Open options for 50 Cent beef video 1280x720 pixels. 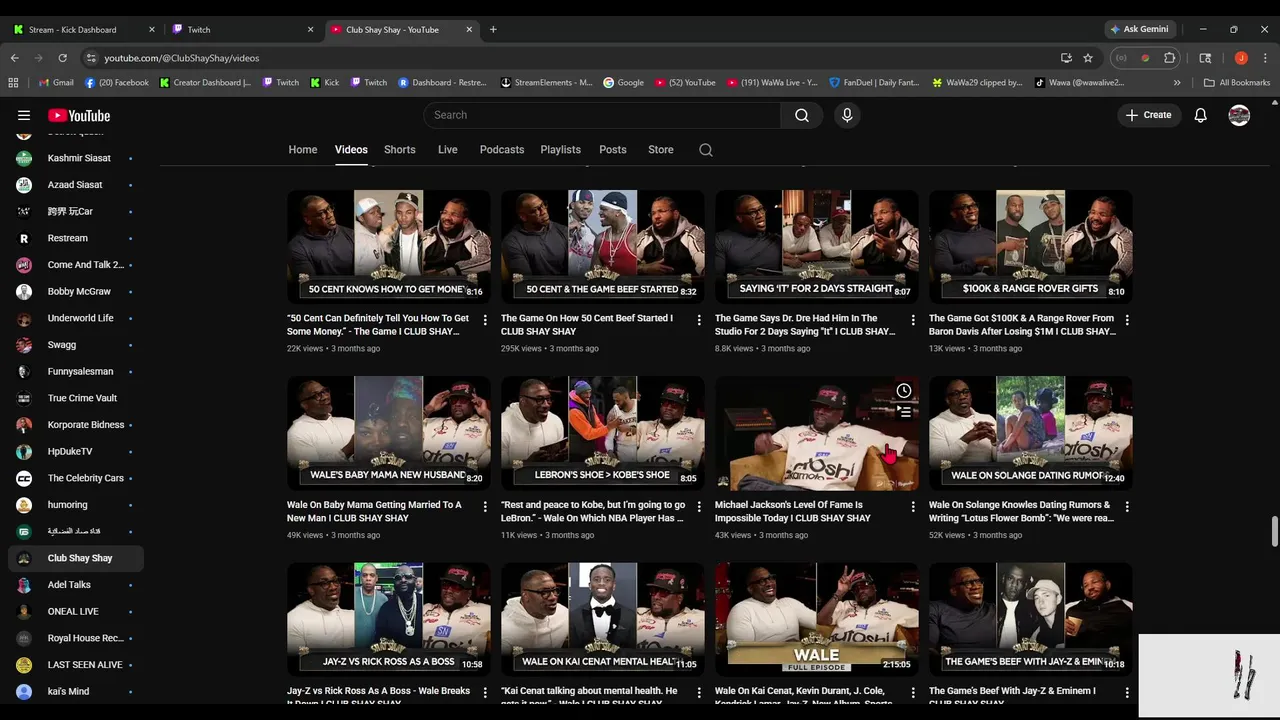[x=699, y=320]
